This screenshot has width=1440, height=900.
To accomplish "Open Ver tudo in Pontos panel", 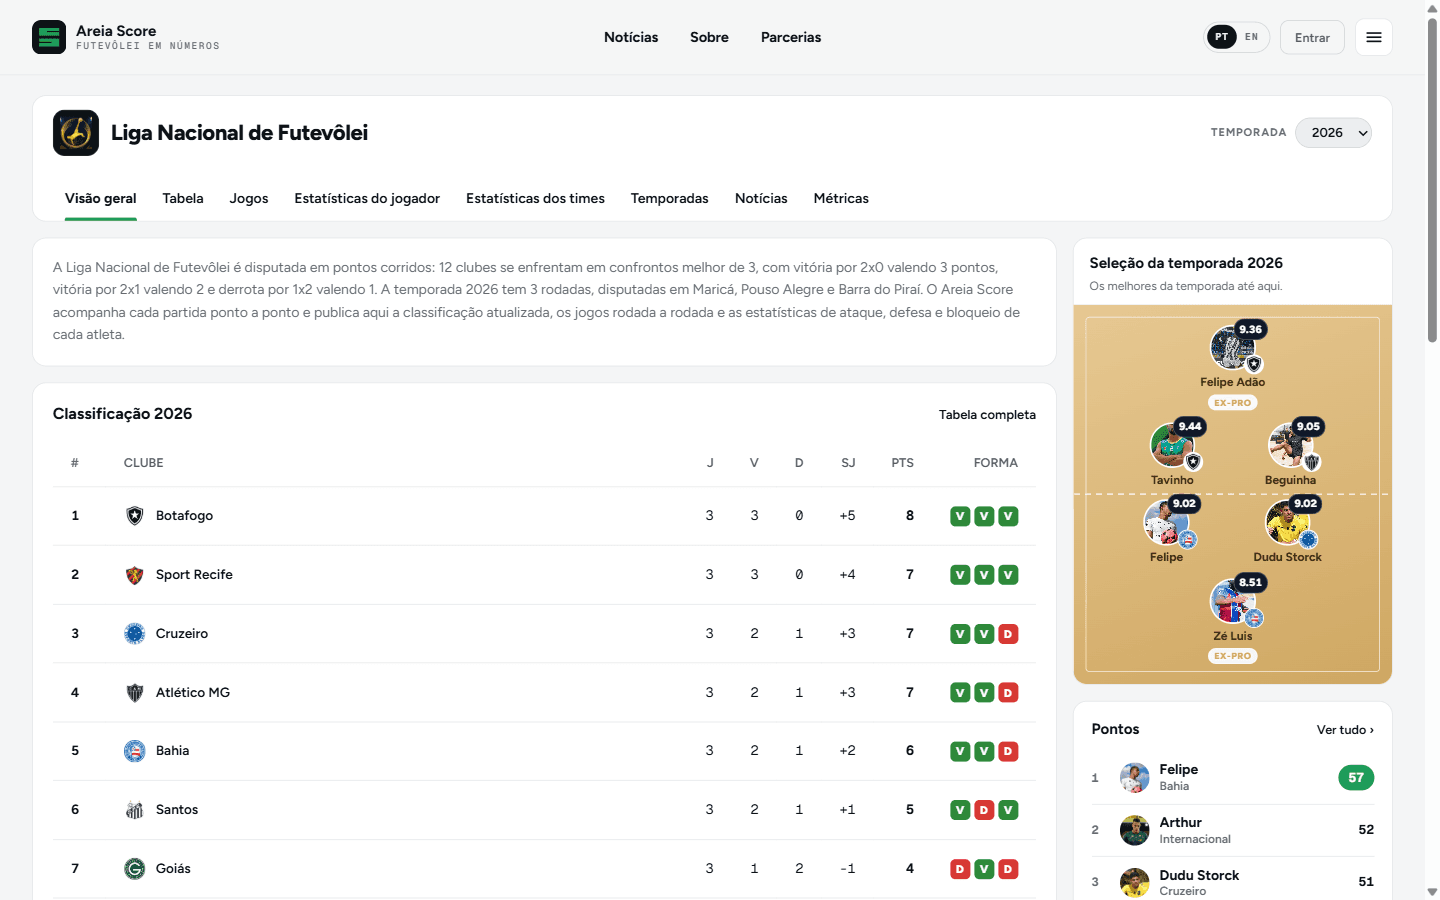I will coord(1345,730).
